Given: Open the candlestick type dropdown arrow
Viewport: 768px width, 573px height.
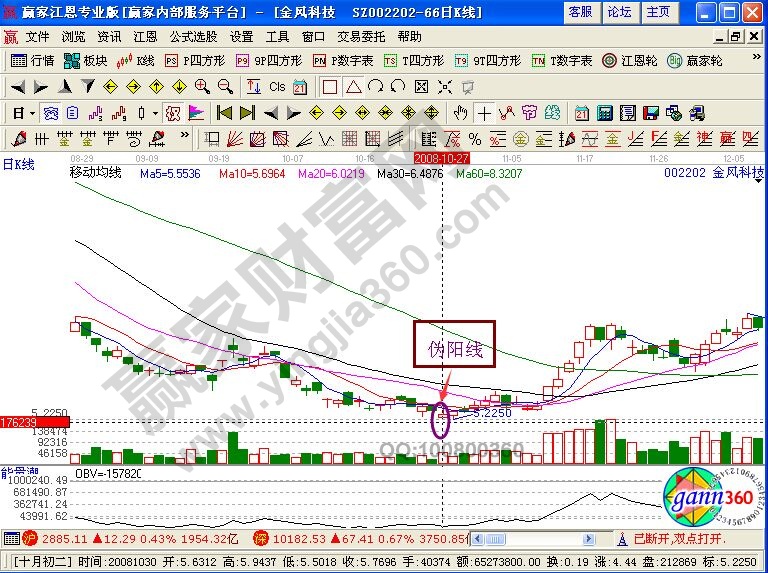Looking at the screenshot, I should click(x=154, y=112).
